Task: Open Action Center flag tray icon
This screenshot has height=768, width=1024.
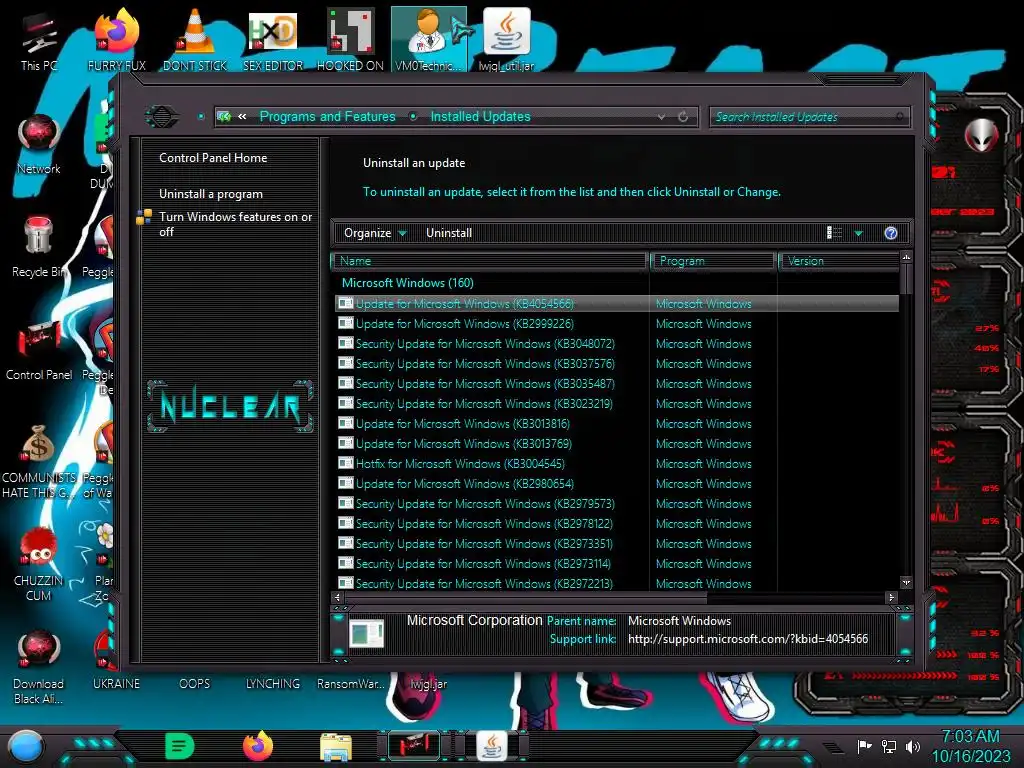Action: pos(864,746)
